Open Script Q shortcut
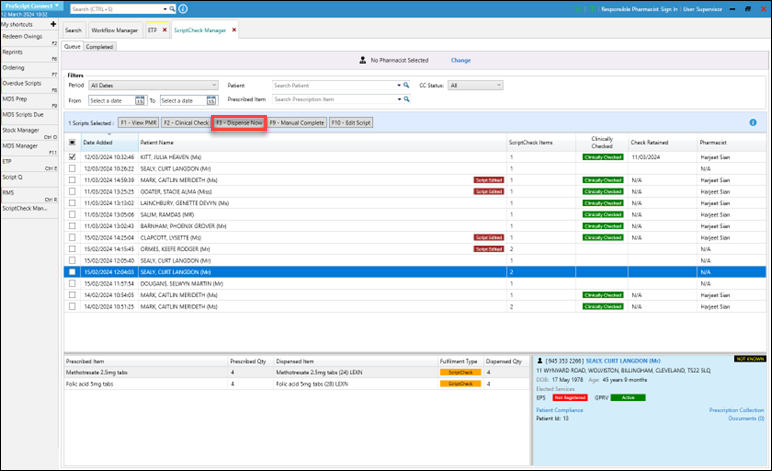Screen dimensions: 772x471 click(30, 180)
